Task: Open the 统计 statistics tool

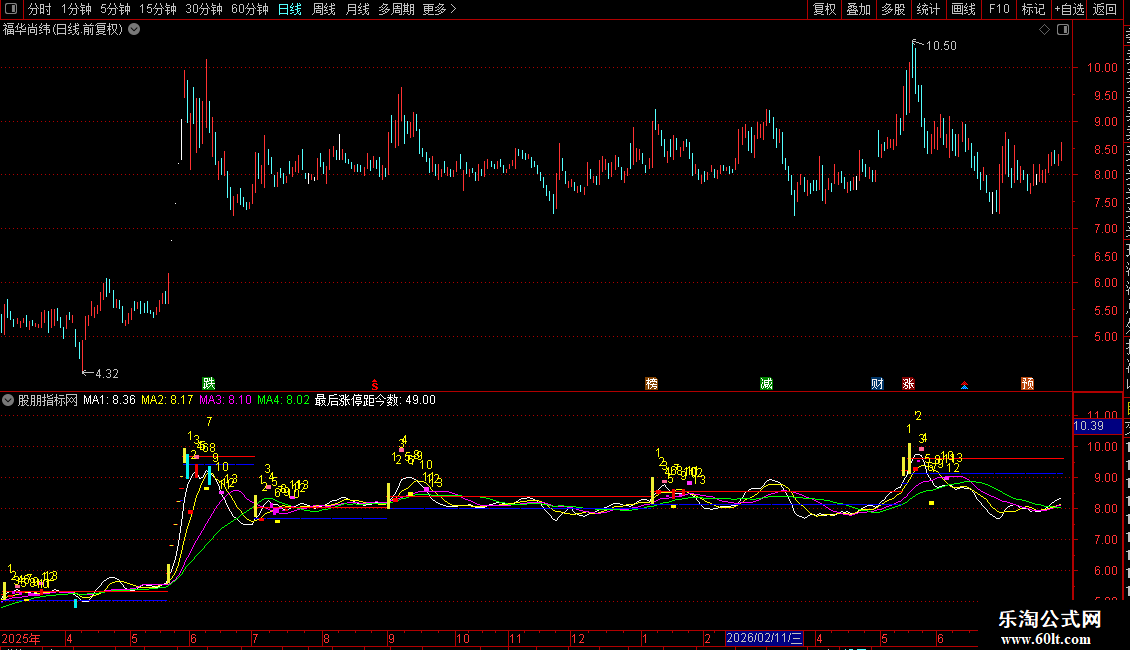Action: click(x=928, y=9)
